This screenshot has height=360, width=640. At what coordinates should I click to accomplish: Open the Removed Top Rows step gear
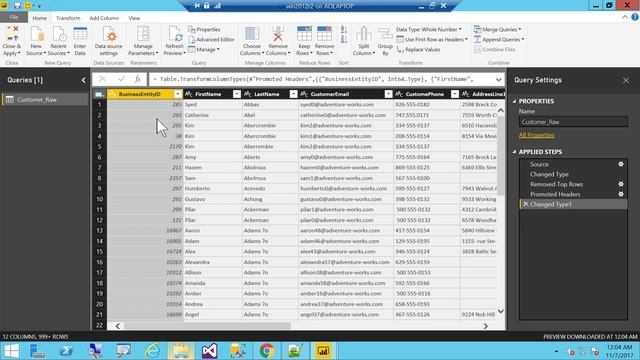621,184
